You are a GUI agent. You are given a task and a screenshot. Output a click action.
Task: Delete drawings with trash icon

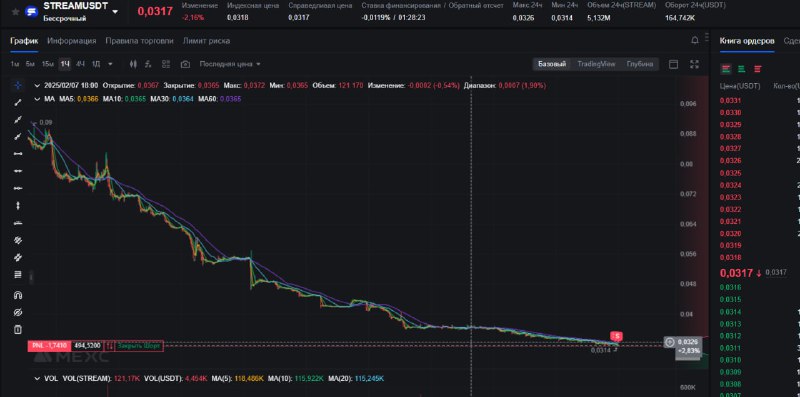[18, 329]
